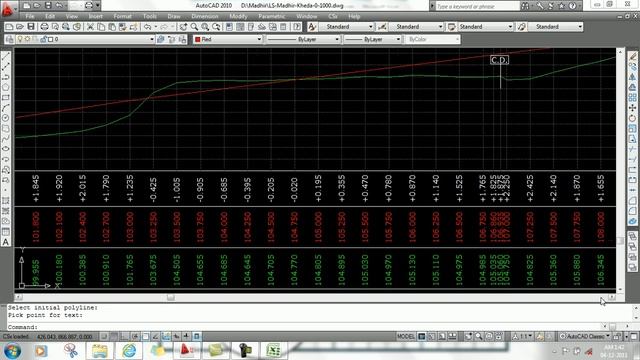This screenshot has height=360, width=640.
Task: Open the Draw menu
Action: [x=174, y=16]
